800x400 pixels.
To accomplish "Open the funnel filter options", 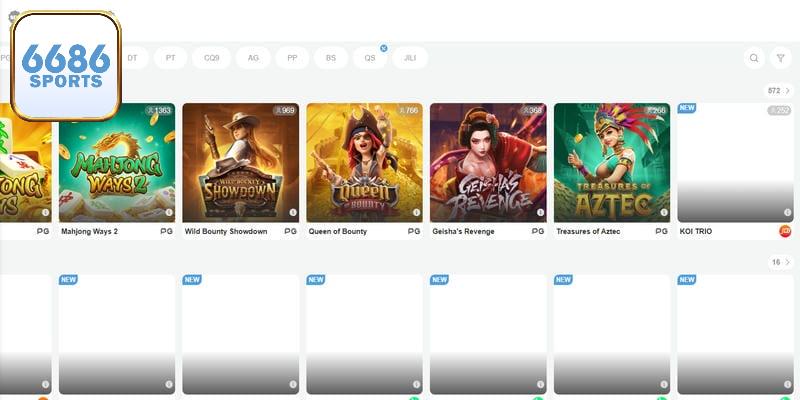I will click(x=780, y=58).
